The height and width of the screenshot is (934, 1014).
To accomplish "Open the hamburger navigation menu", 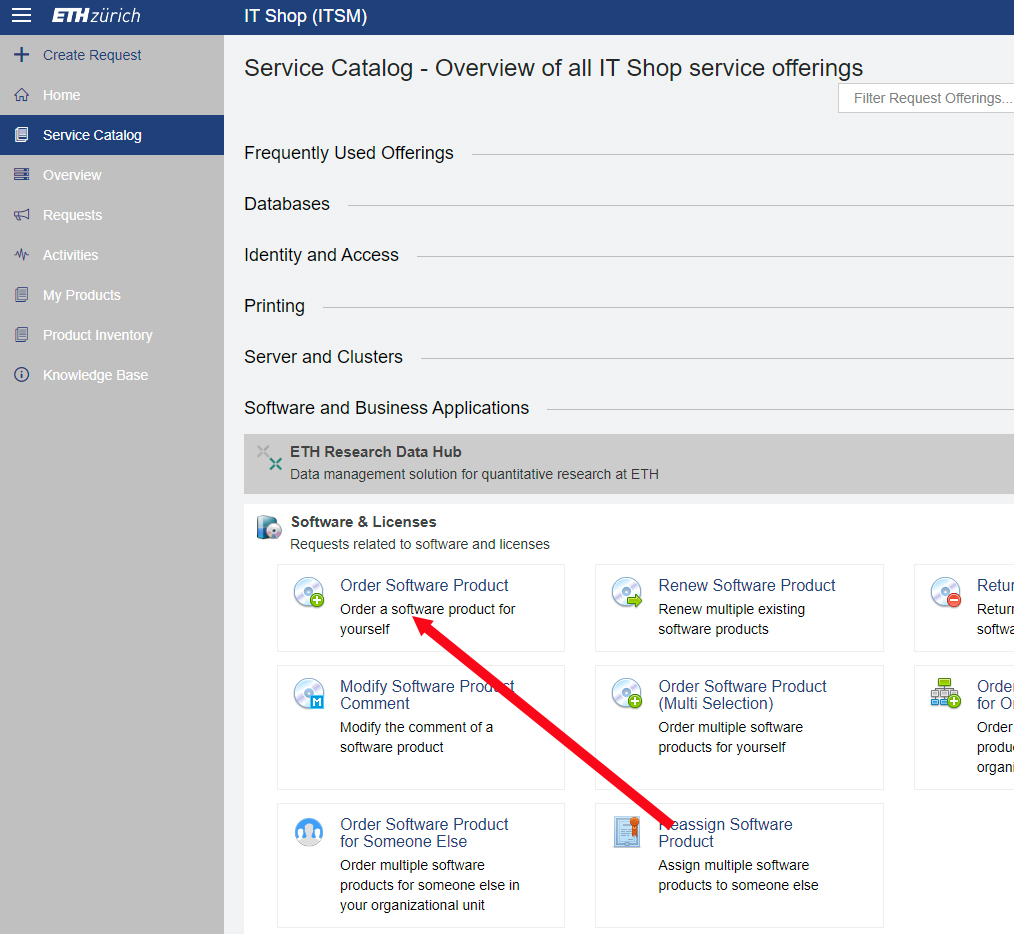I will point(21,16).
